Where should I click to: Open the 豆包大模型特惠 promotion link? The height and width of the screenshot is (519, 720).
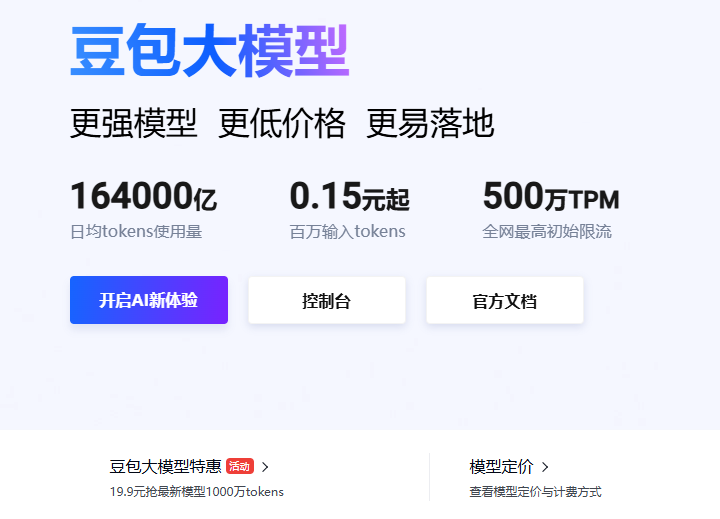165,467
